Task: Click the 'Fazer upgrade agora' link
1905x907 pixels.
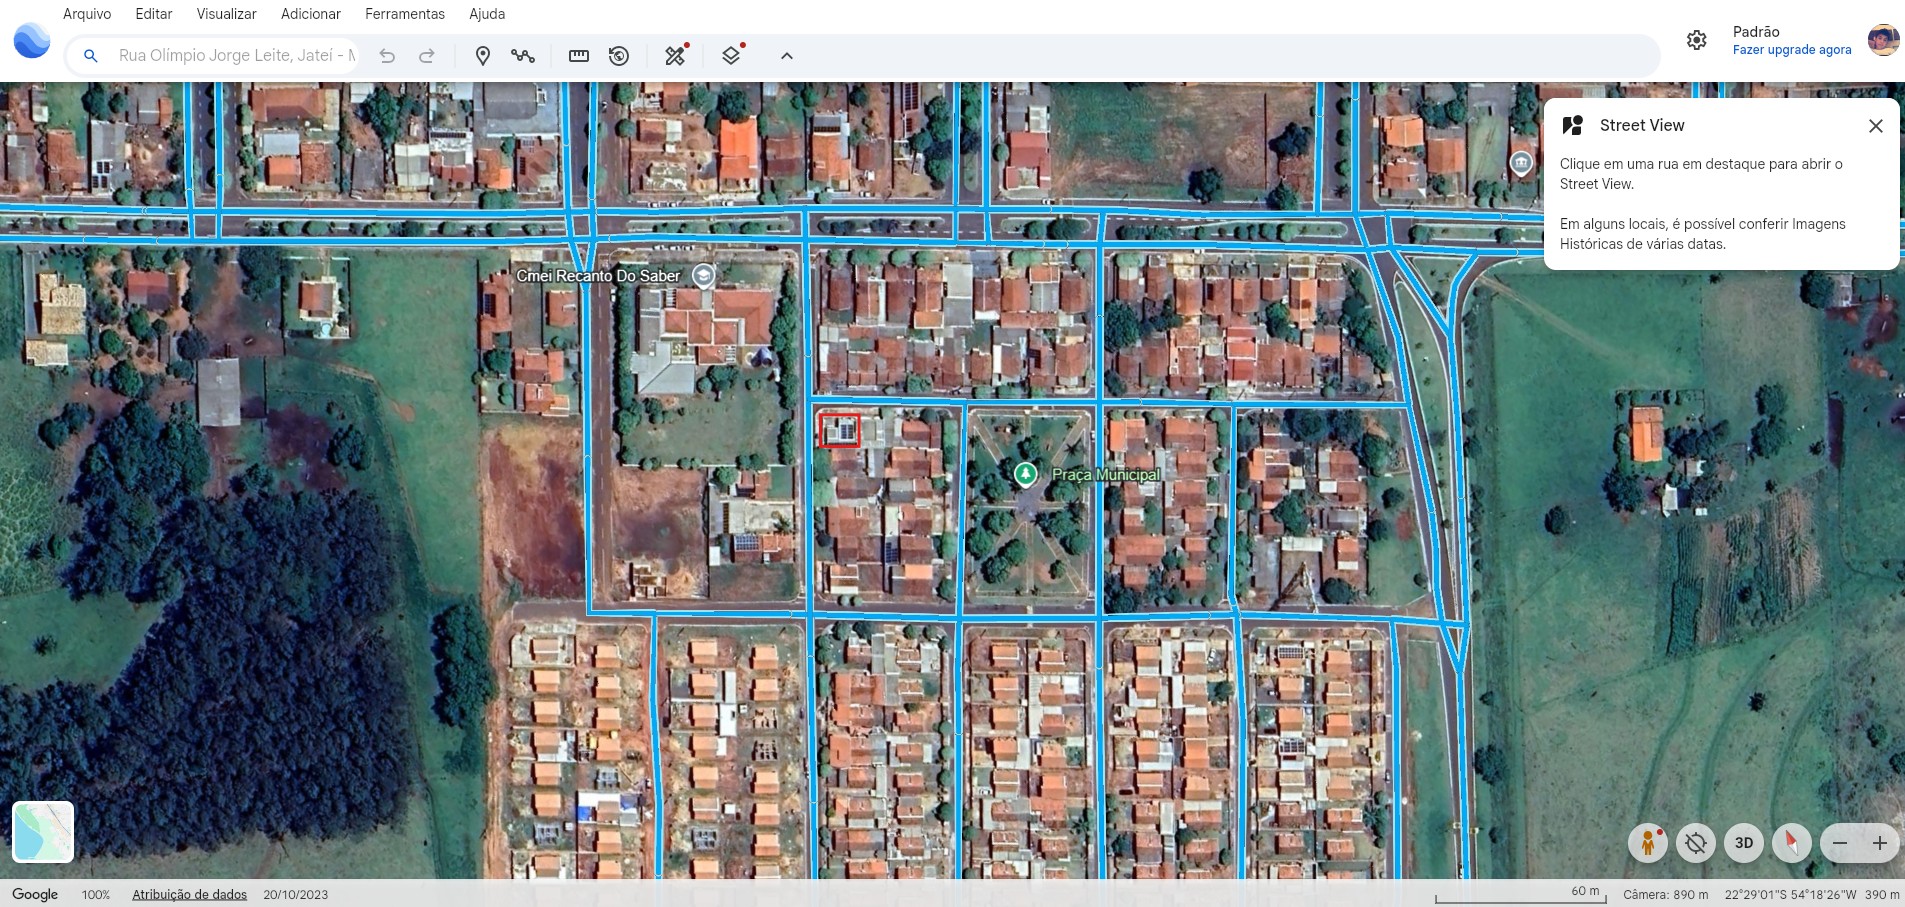Action: pyautogui.click(x=1791, y=50)
